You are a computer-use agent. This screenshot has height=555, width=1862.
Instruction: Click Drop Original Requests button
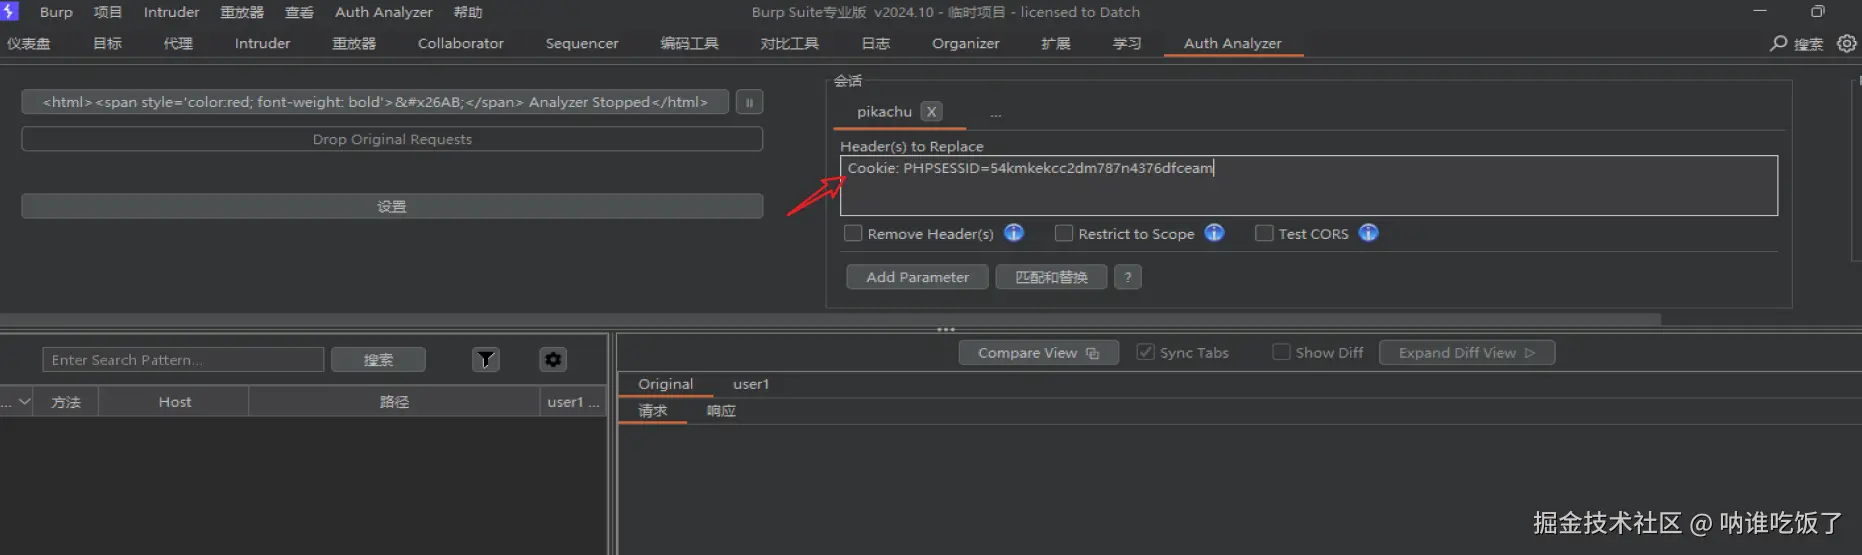click(392, 139)
